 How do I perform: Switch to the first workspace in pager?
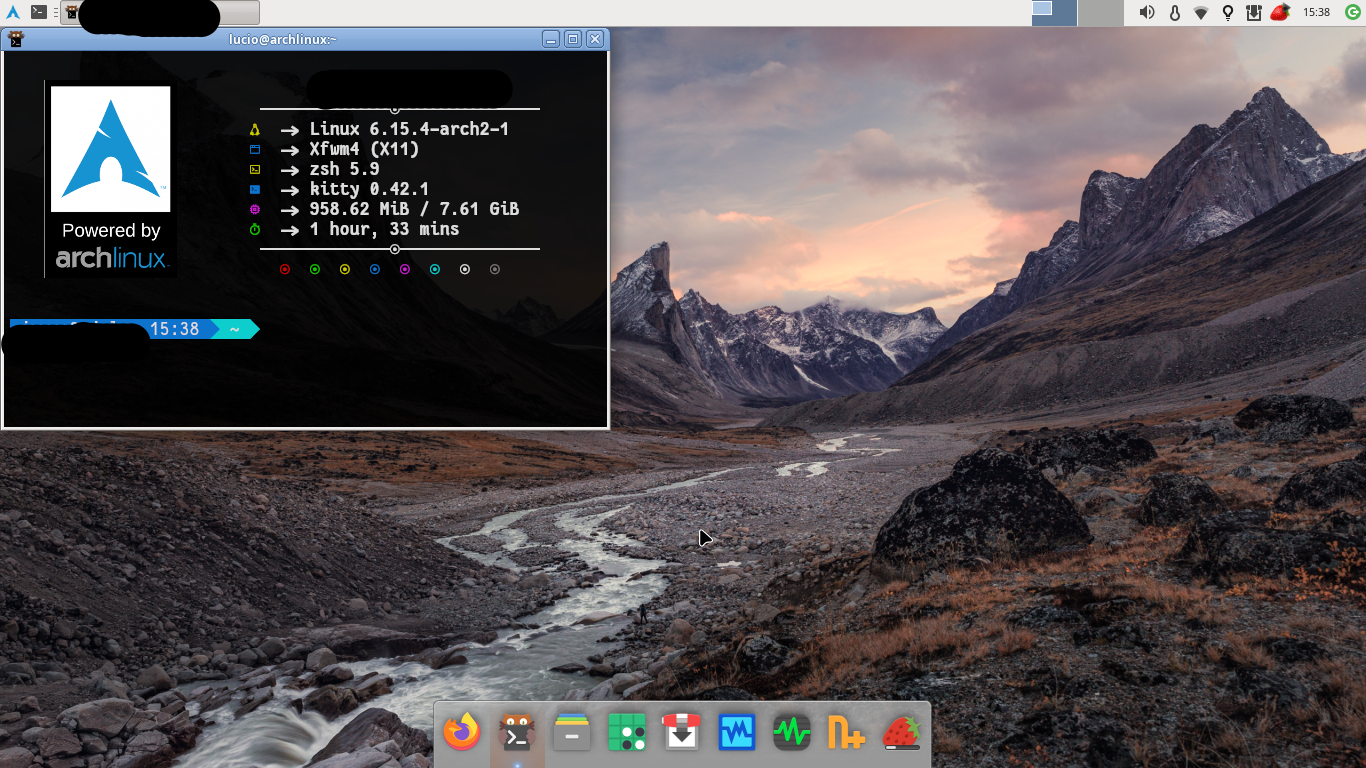1054,13
